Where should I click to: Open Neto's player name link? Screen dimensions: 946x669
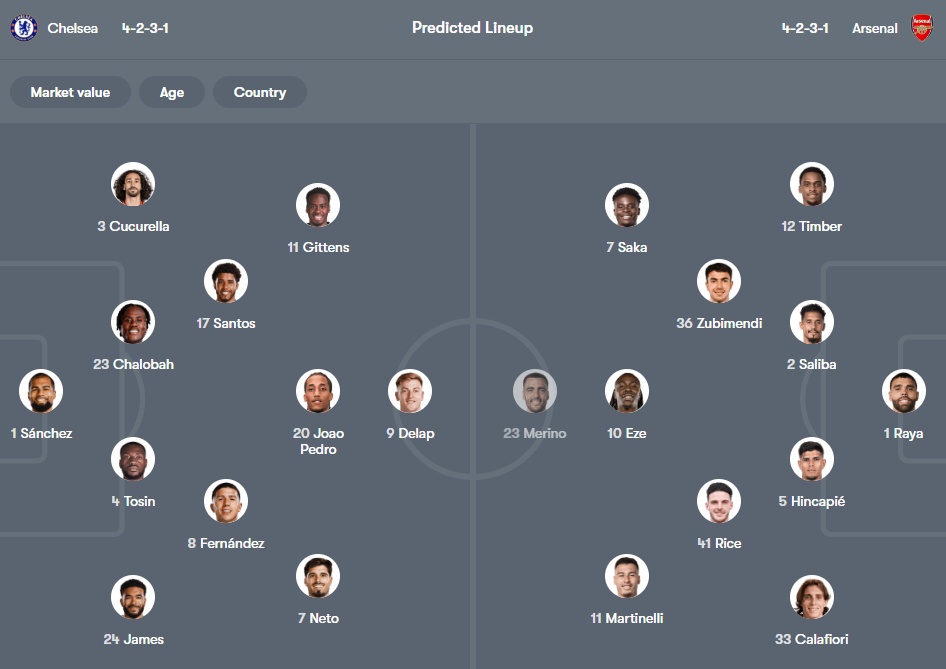(318, 618)
